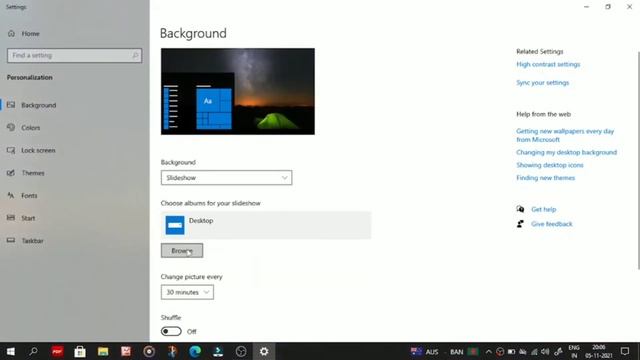Select the Desktop album entry
The width and height of the screenshot is (640, 360).
click(266, 225)
